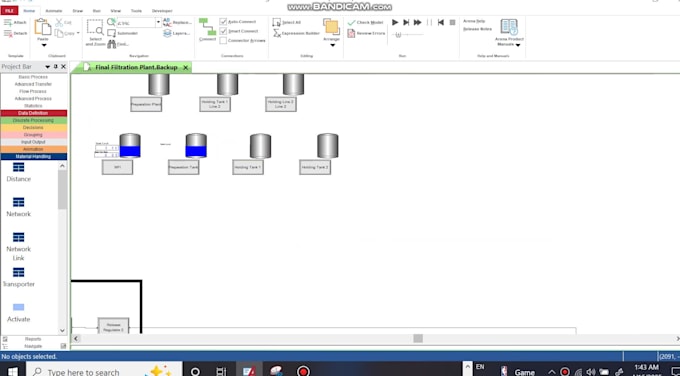Expand the Advanced Transfer panel
Screen dimensions: 680x376
(33, 84)
